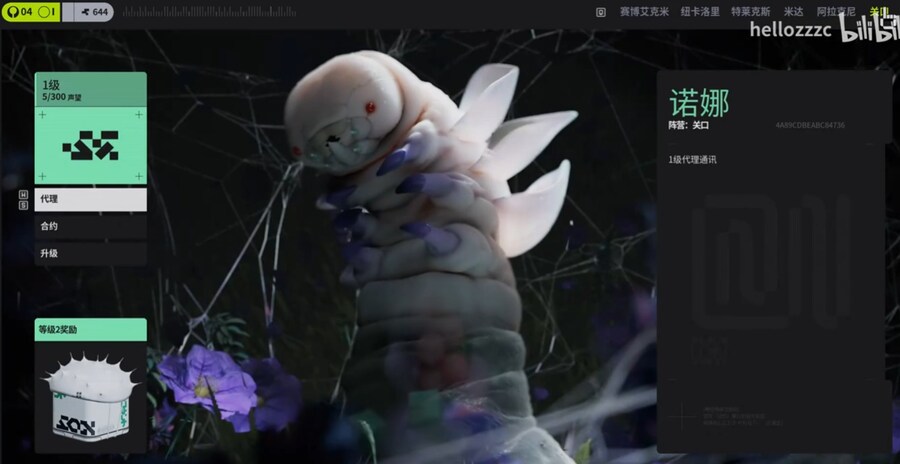Screen dimensions: 900x464
Task: Switch to the 赛博艾克米 faction tab
Action: pyautogui.click(x=644, y=11)
